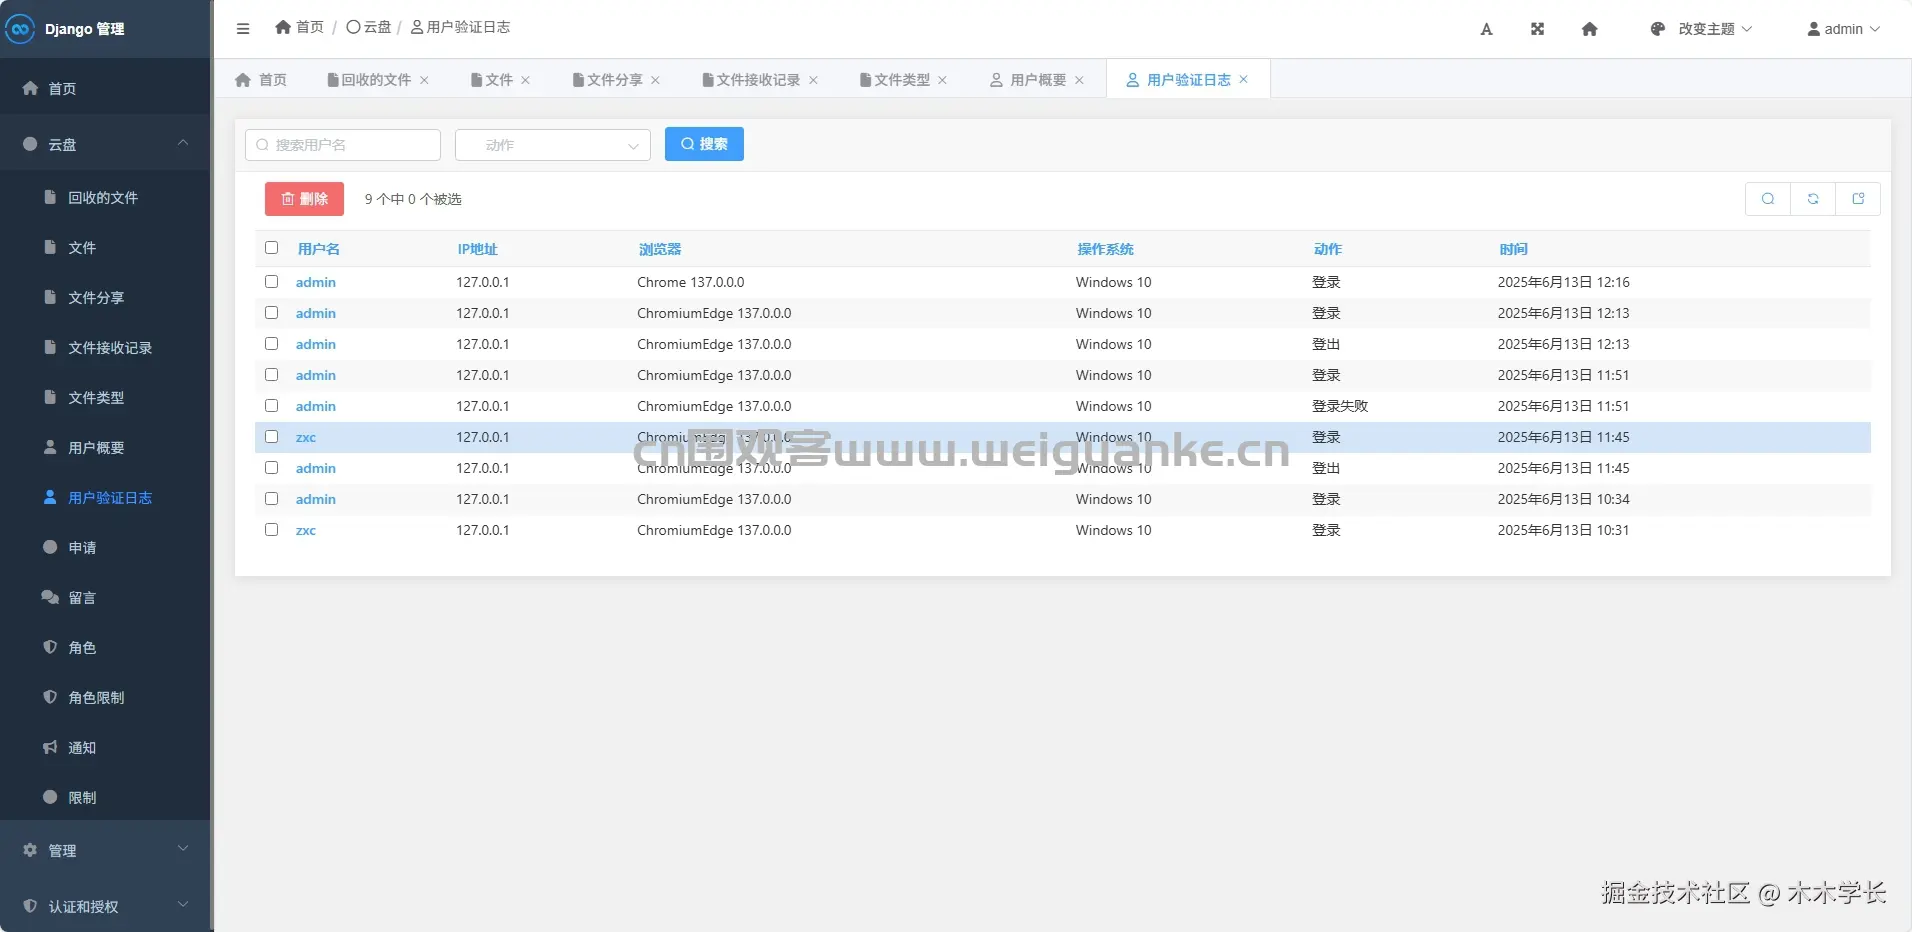Open the zxc link in the 10:31 row

point(306,530)
